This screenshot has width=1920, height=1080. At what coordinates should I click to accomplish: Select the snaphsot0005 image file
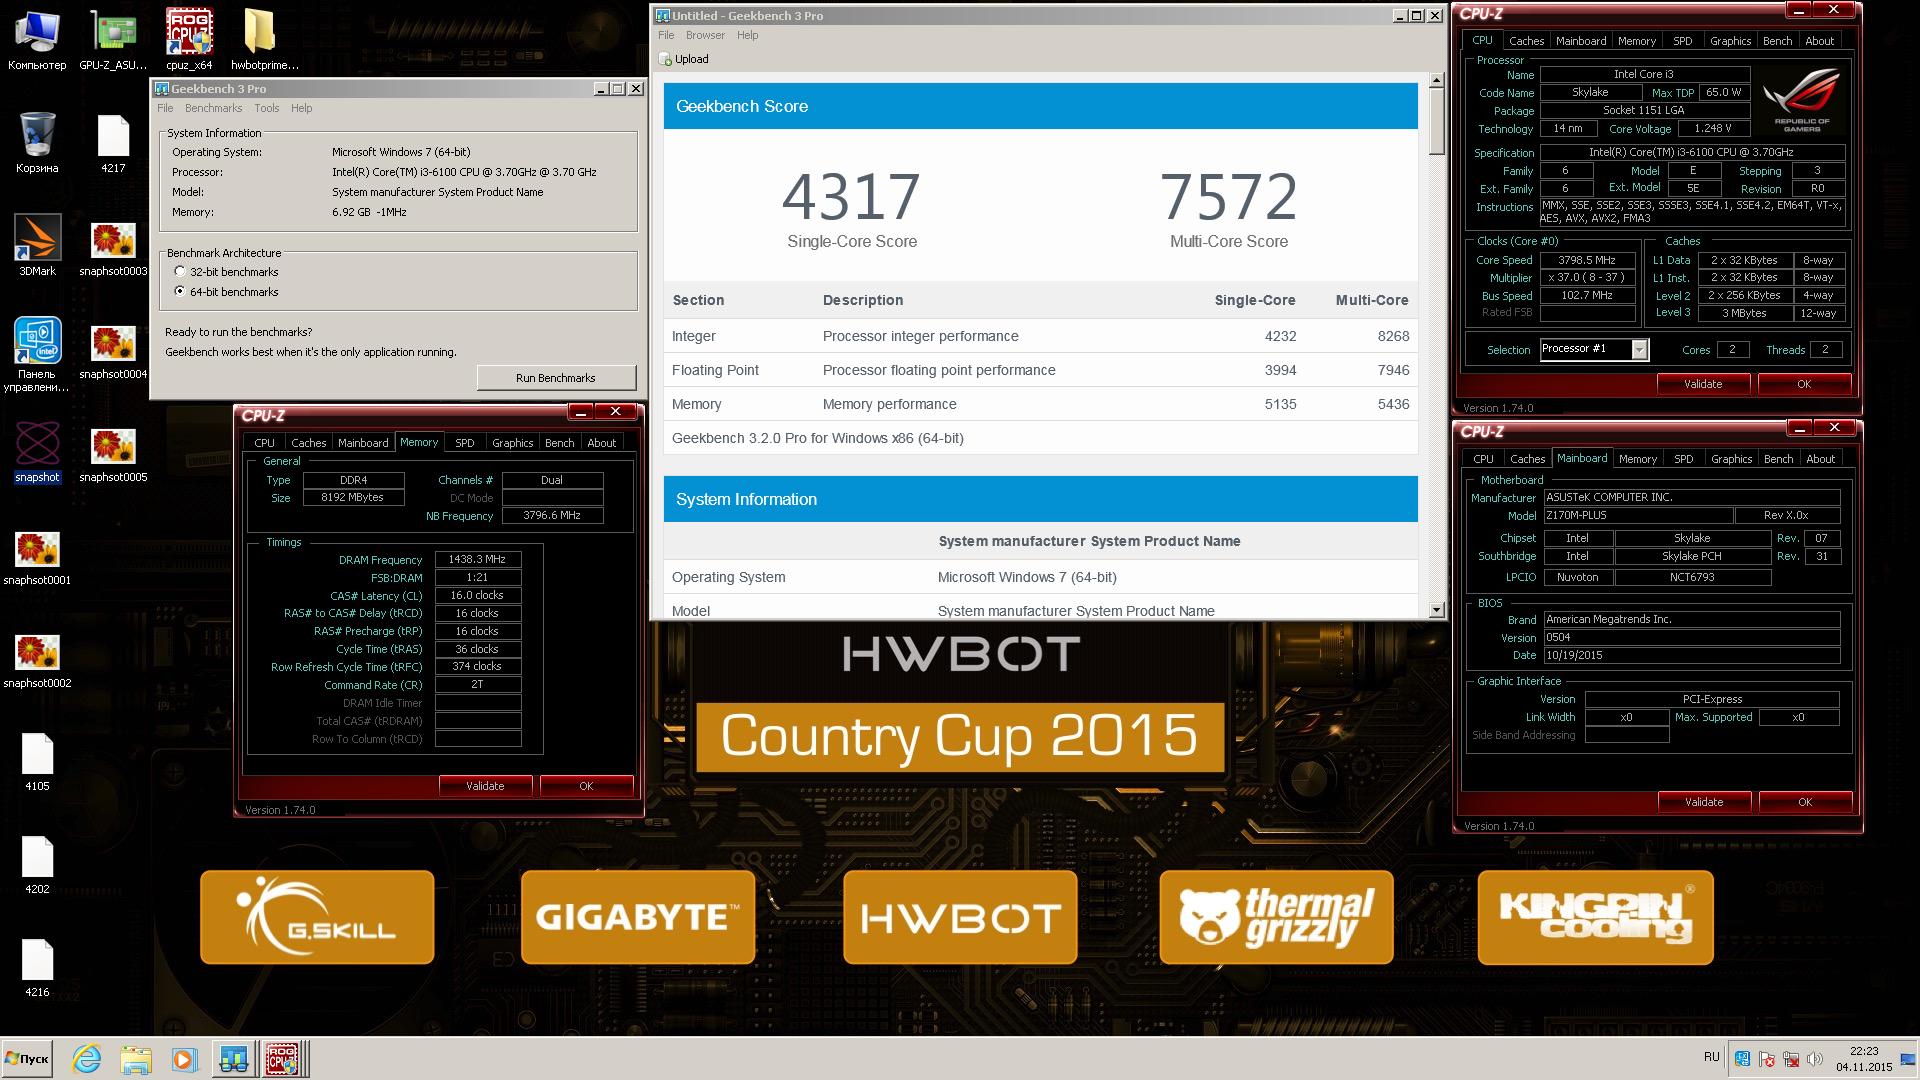[x=113, y=453]
